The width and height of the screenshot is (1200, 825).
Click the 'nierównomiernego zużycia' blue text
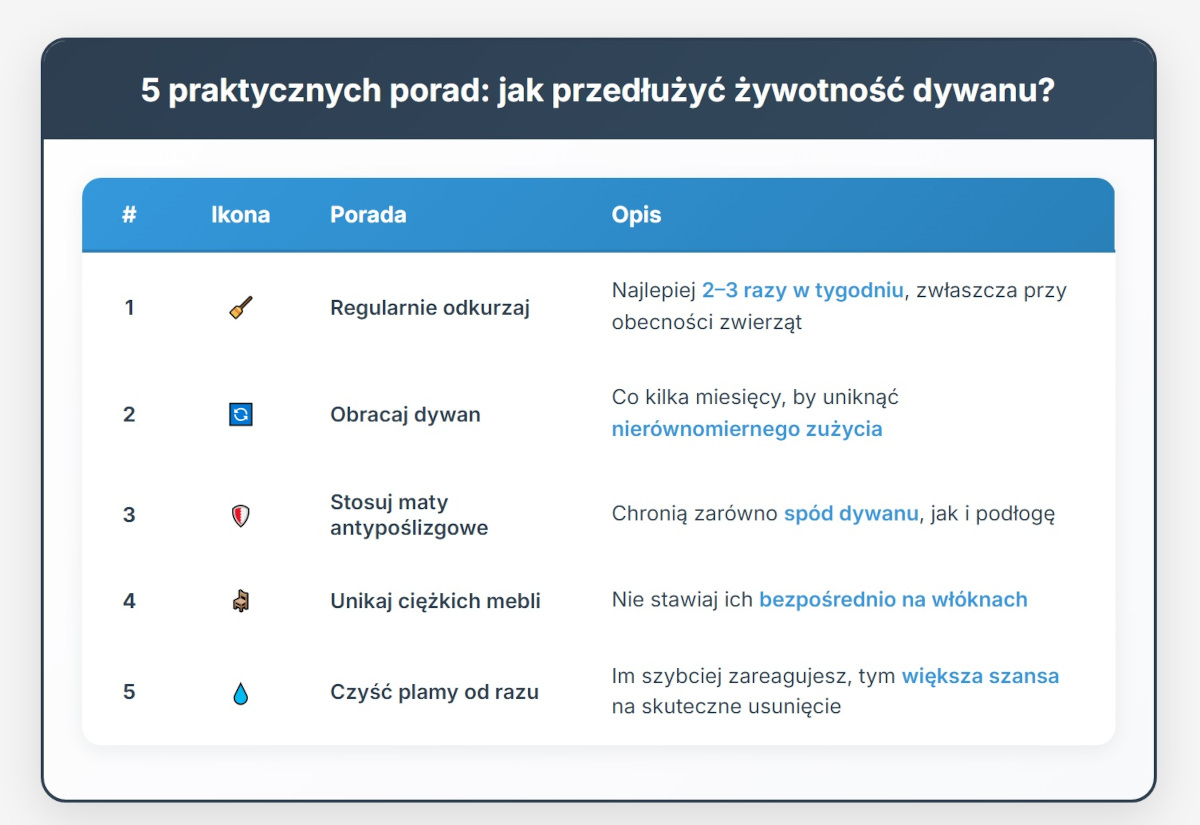747,428
